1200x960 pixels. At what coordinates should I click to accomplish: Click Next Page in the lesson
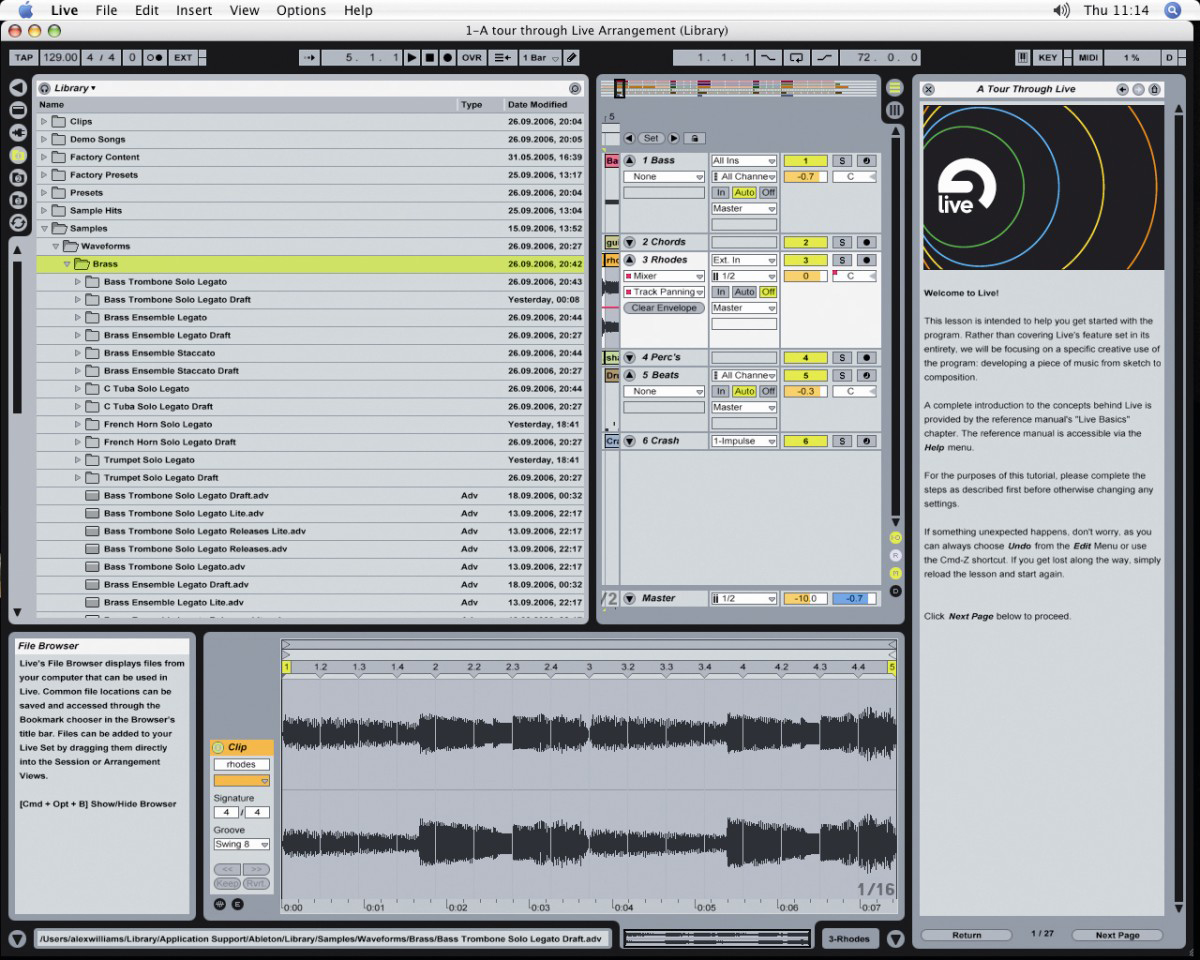pos(1117,935)
